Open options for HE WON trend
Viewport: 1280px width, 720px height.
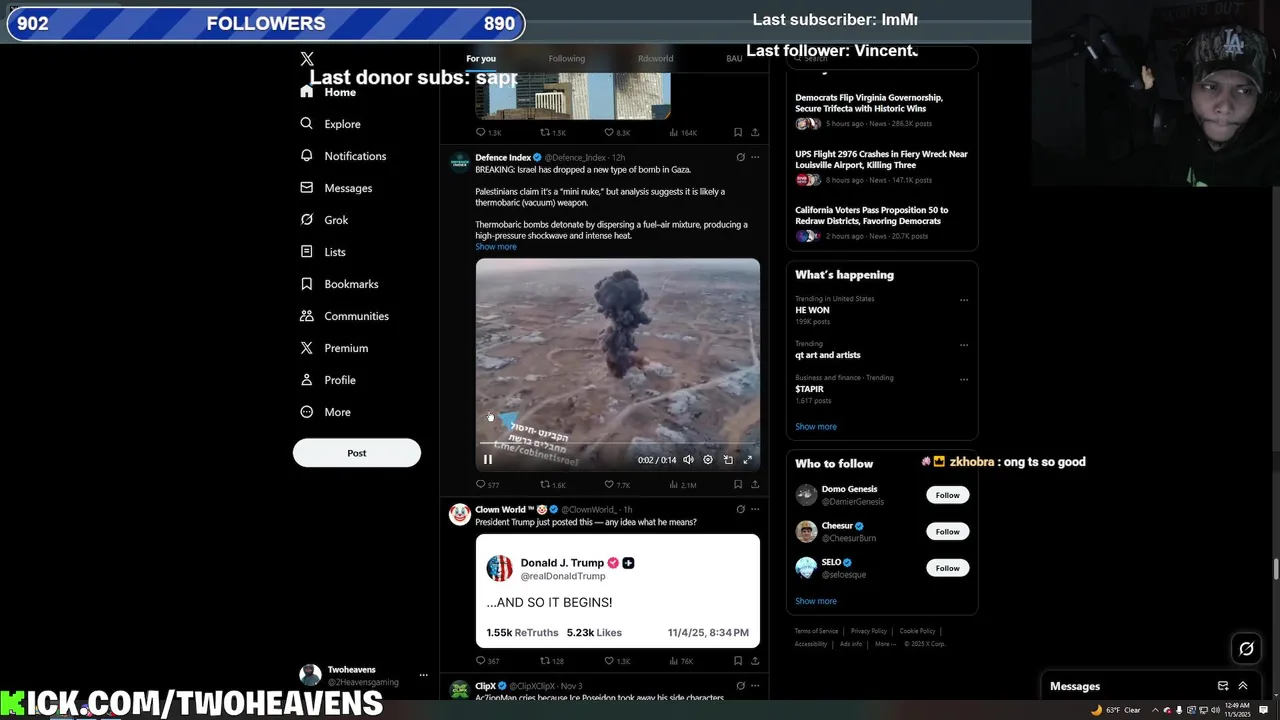coord(964,300)
